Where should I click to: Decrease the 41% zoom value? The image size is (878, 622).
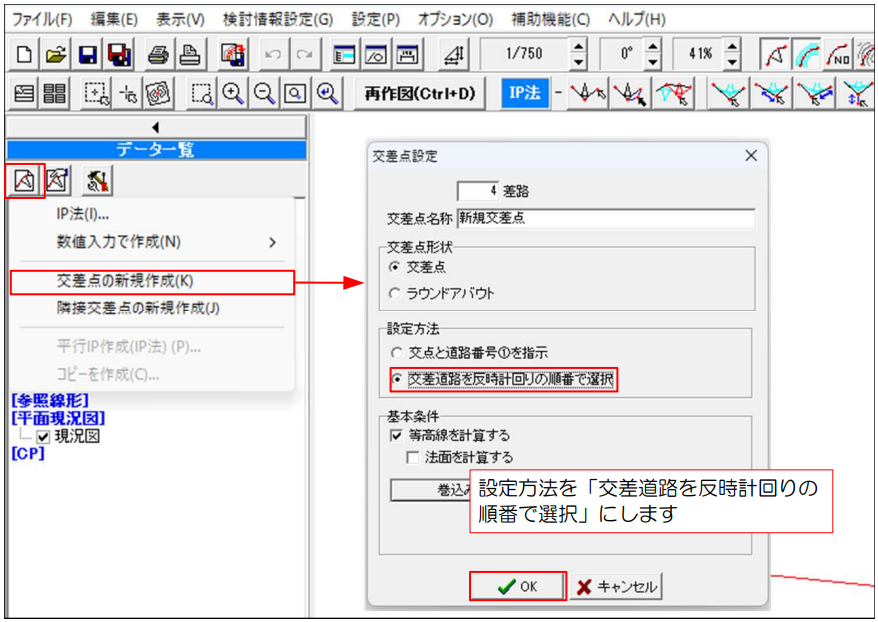(732, 62)
